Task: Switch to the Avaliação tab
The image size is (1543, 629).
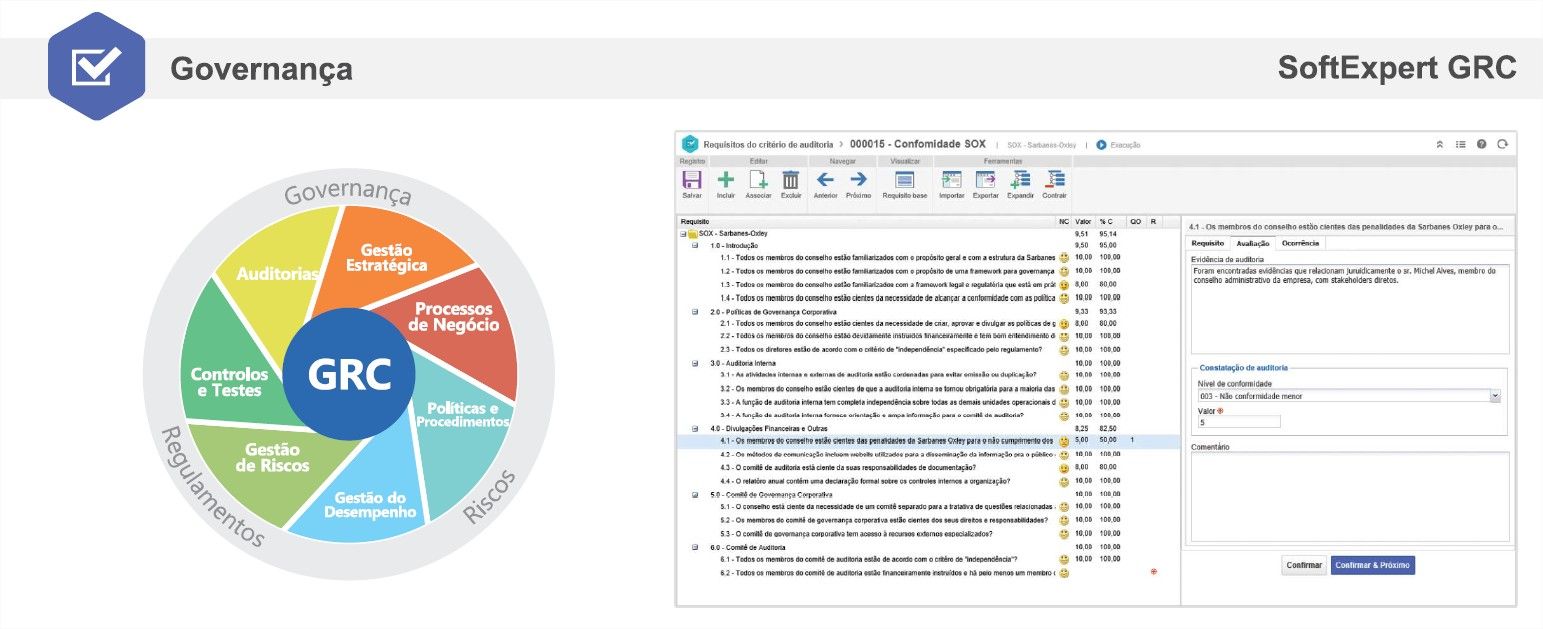Action: pyautogui.click(x=1253, y=243)
